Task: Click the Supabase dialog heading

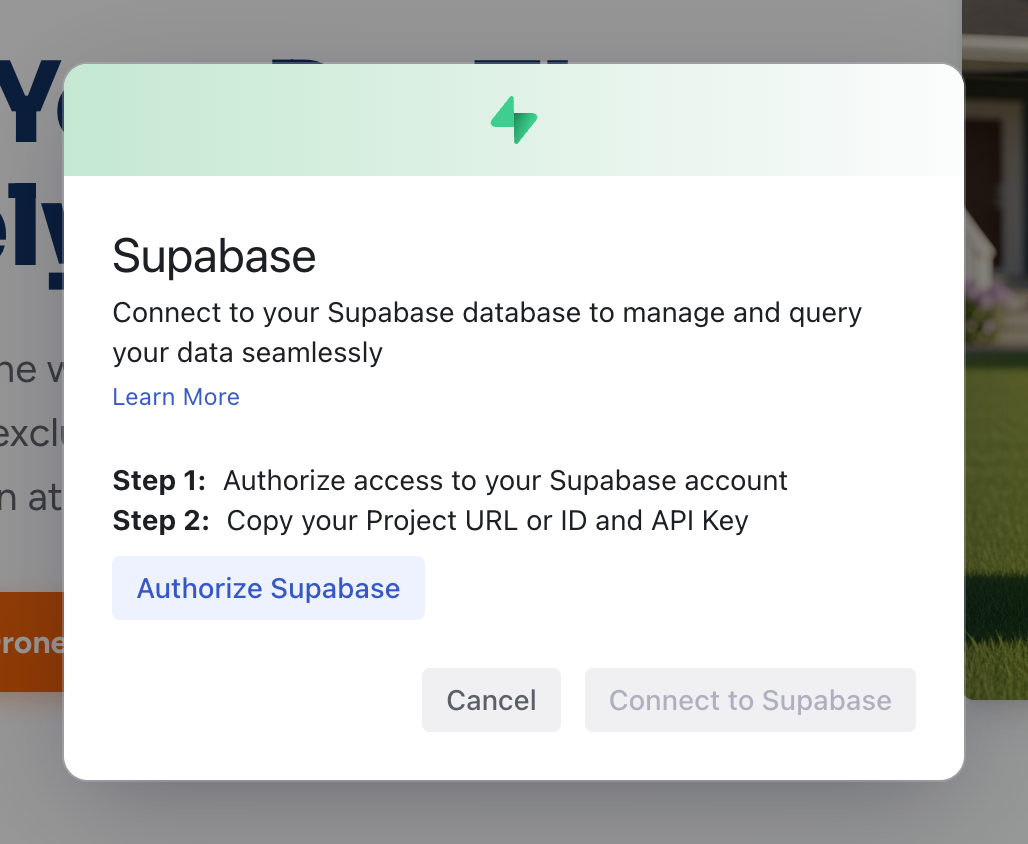Action: point(214,257)
